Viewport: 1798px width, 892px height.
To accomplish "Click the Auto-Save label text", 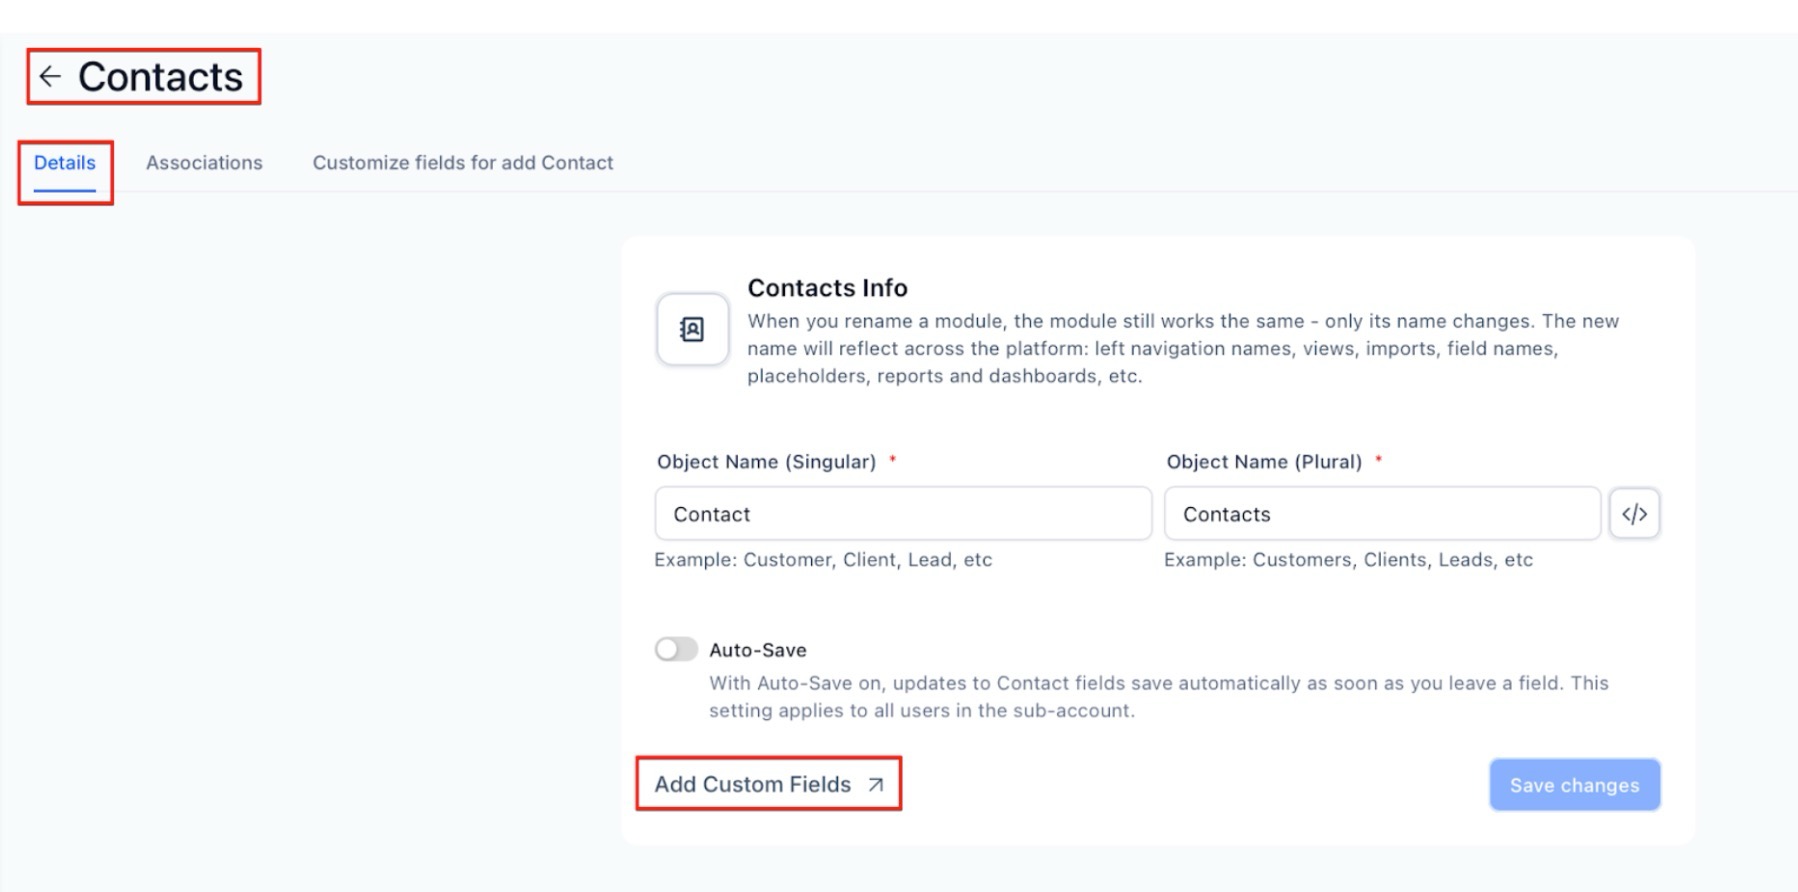I will click(757, 650).
